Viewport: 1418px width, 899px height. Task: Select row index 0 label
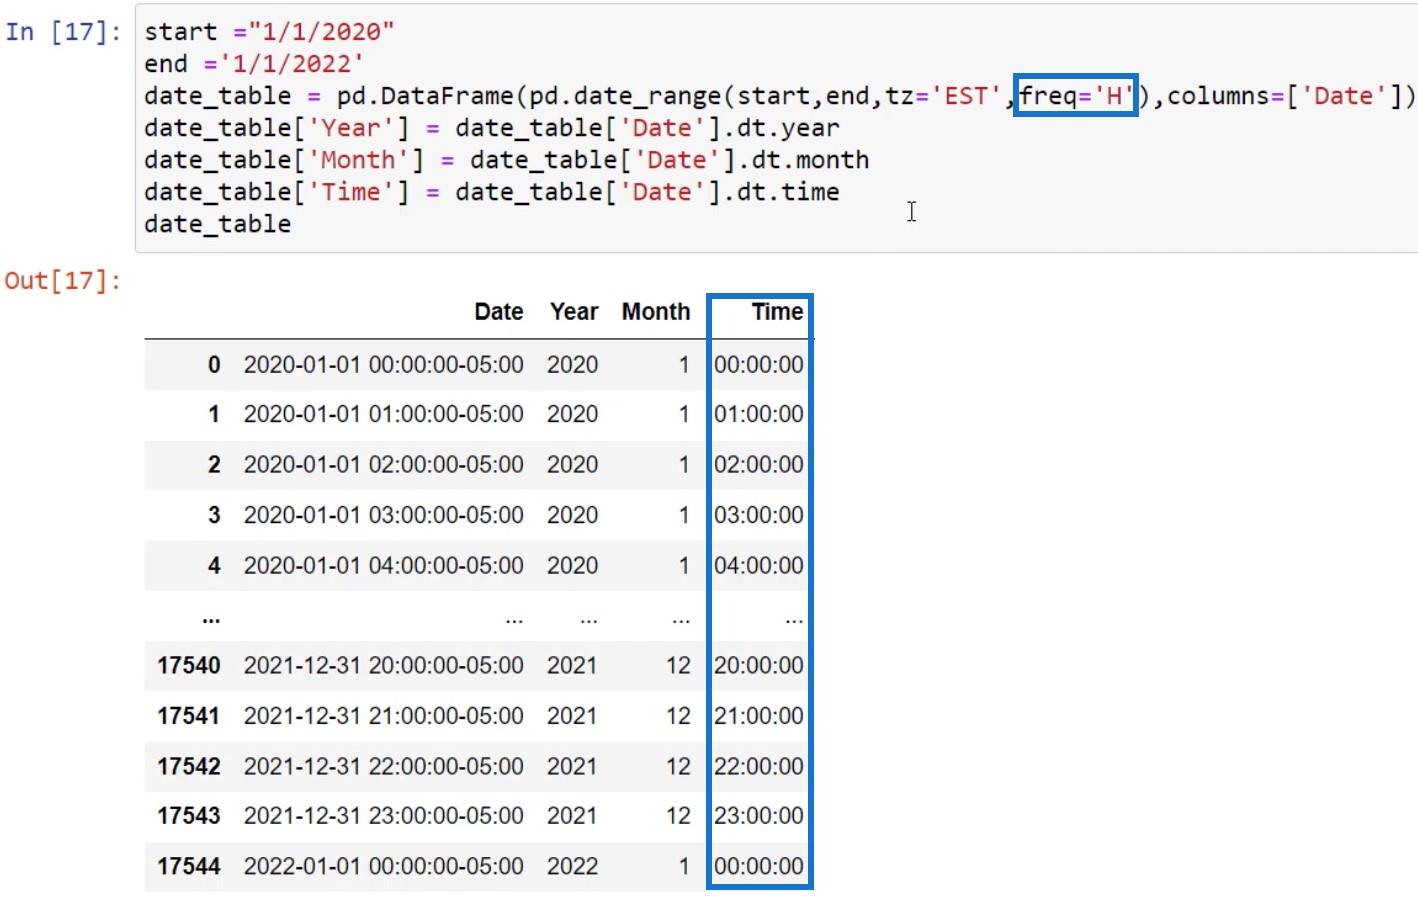[x=214, y=365]
